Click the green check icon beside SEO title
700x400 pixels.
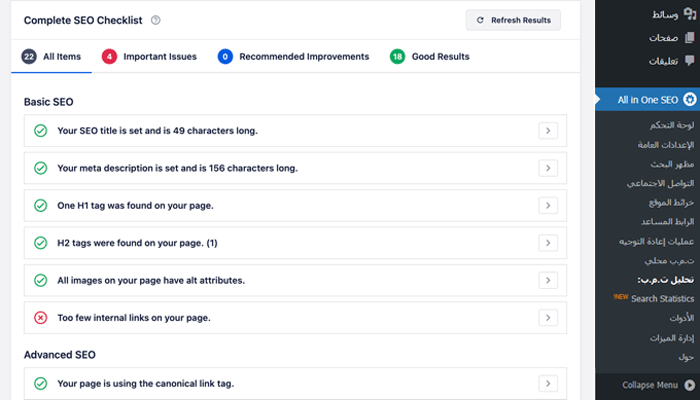click(41, 130)
